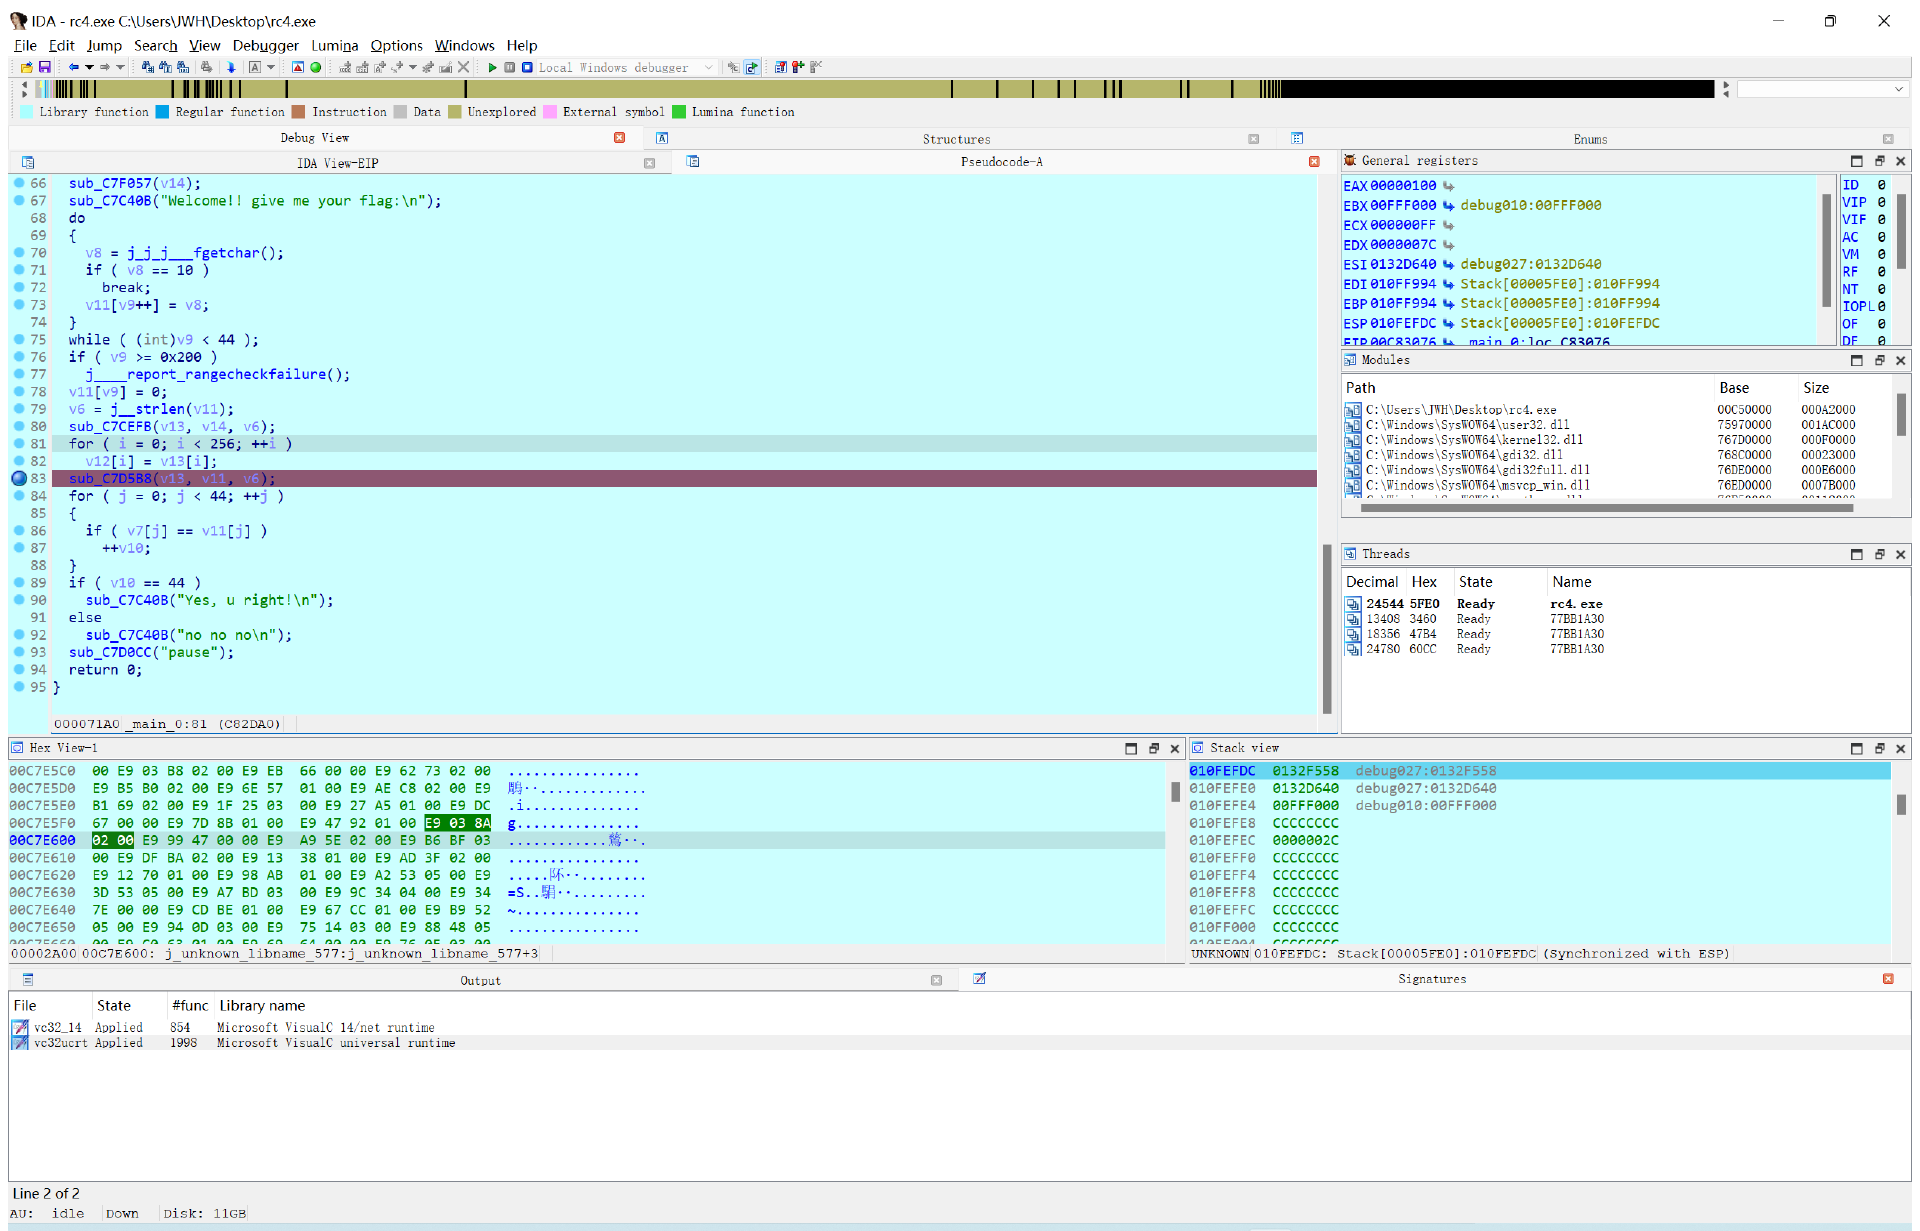The image size is (1920, 1231).
Task: Click vc32ucrt signature file icon
Action: point(20,1042)
